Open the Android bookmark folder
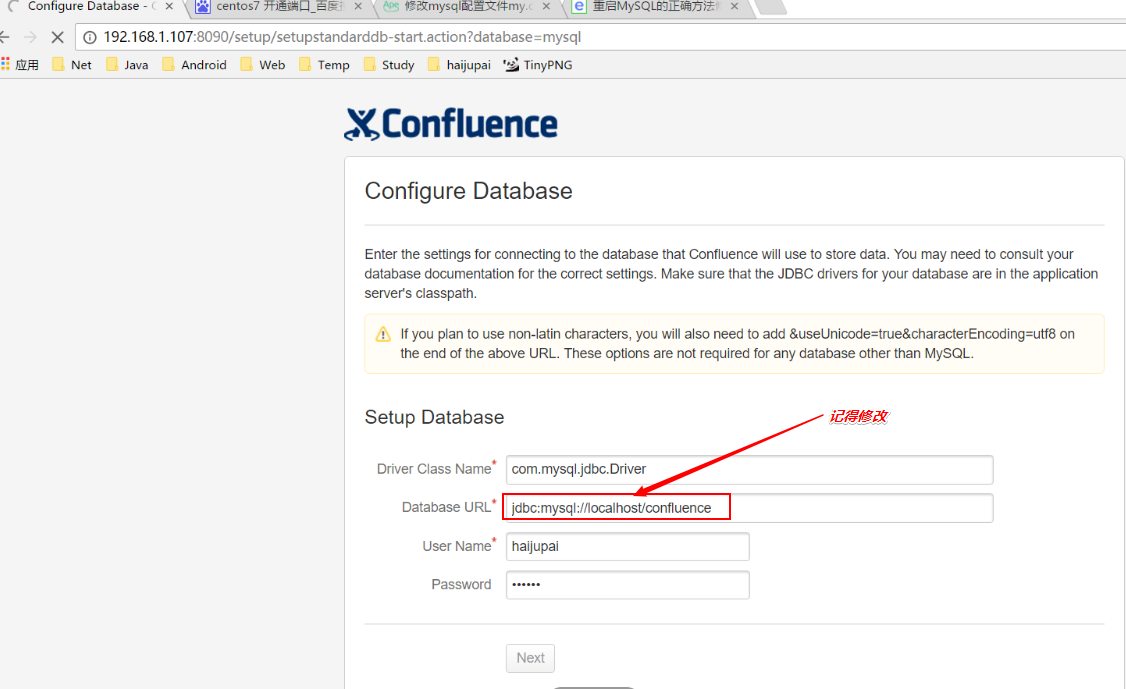 (195, 65)
